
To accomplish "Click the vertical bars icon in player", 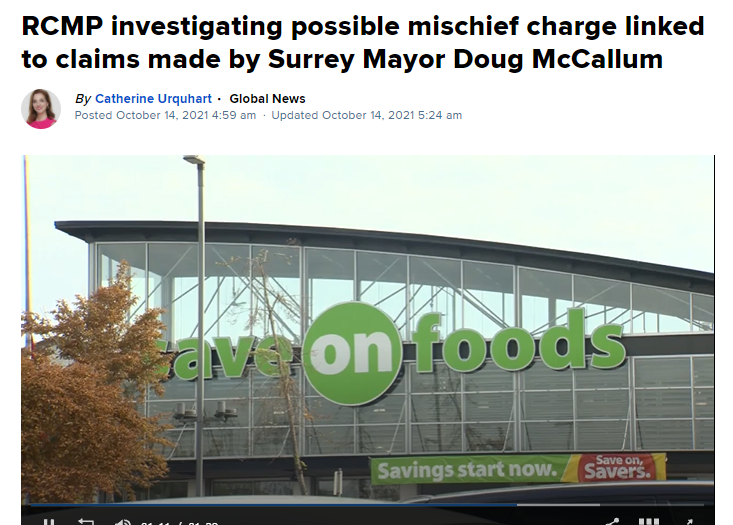I will click(x=649, y=522).
